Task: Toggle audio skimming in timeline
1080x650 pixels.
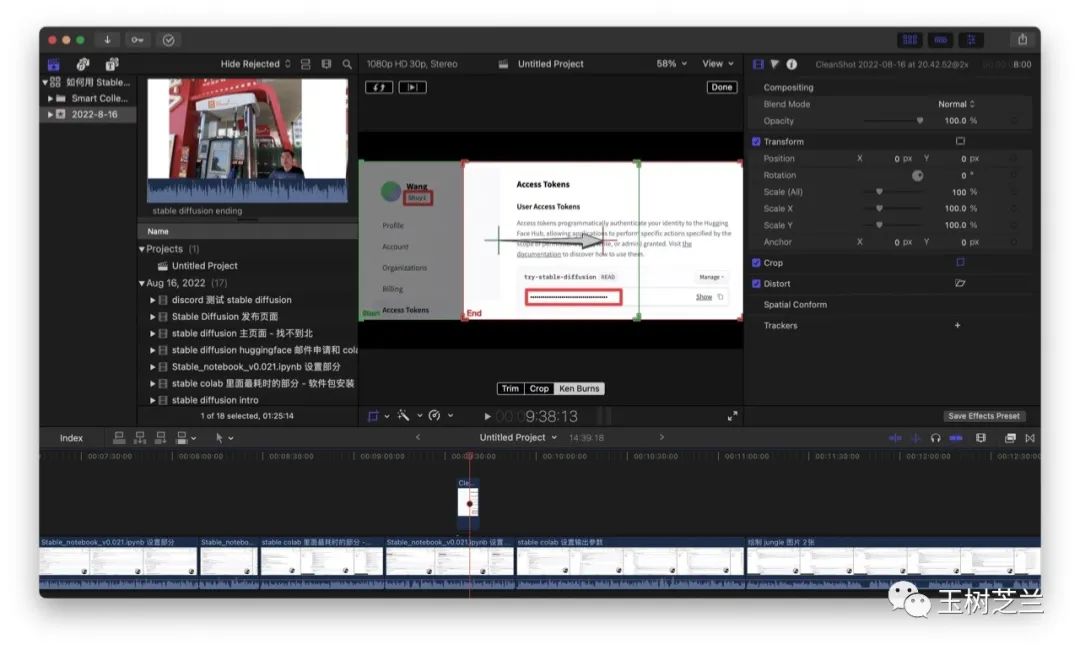Action: point(915,438)
